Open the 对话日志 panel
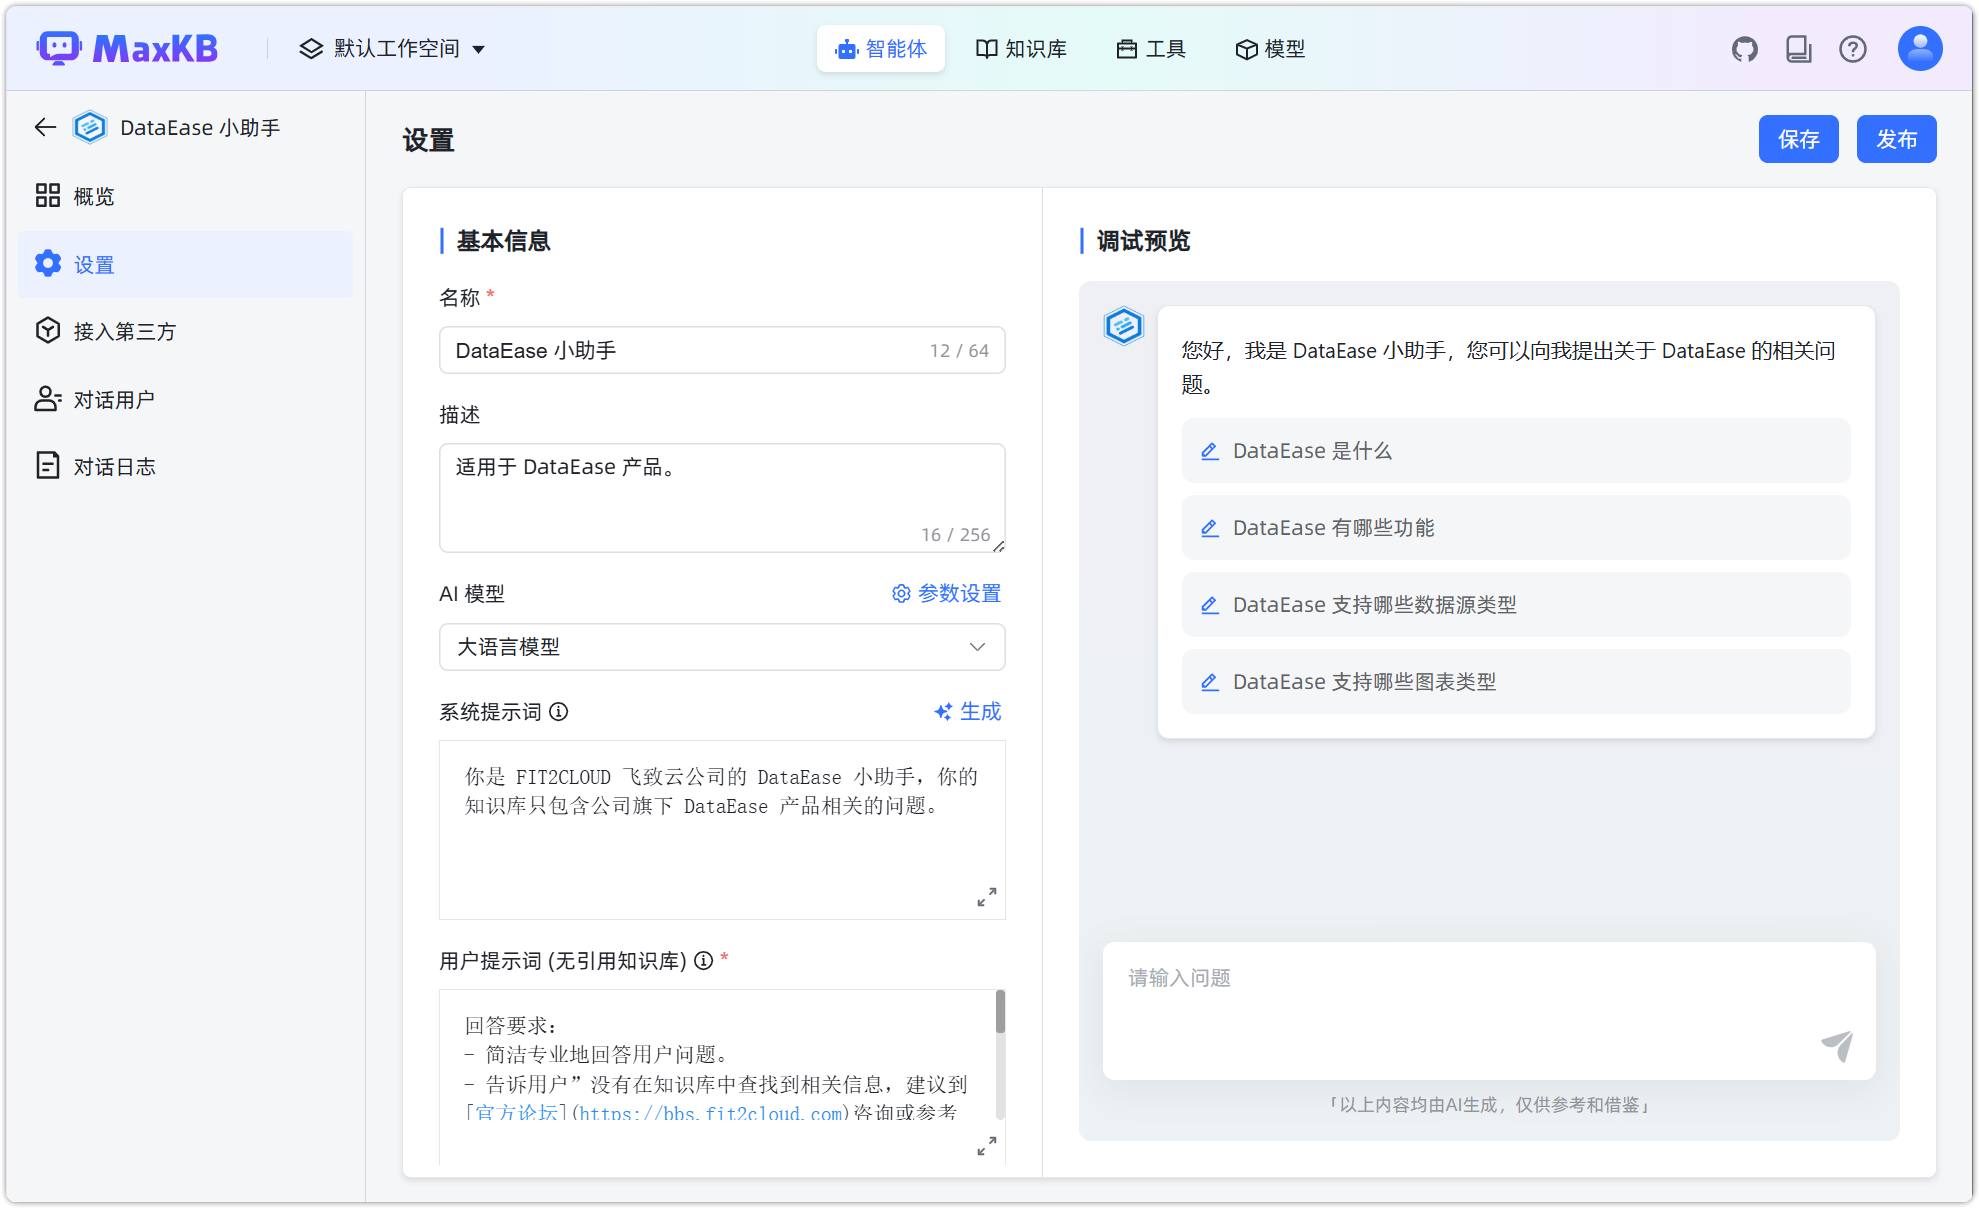Screen dimensions: 1979x1208 point(113,464)
